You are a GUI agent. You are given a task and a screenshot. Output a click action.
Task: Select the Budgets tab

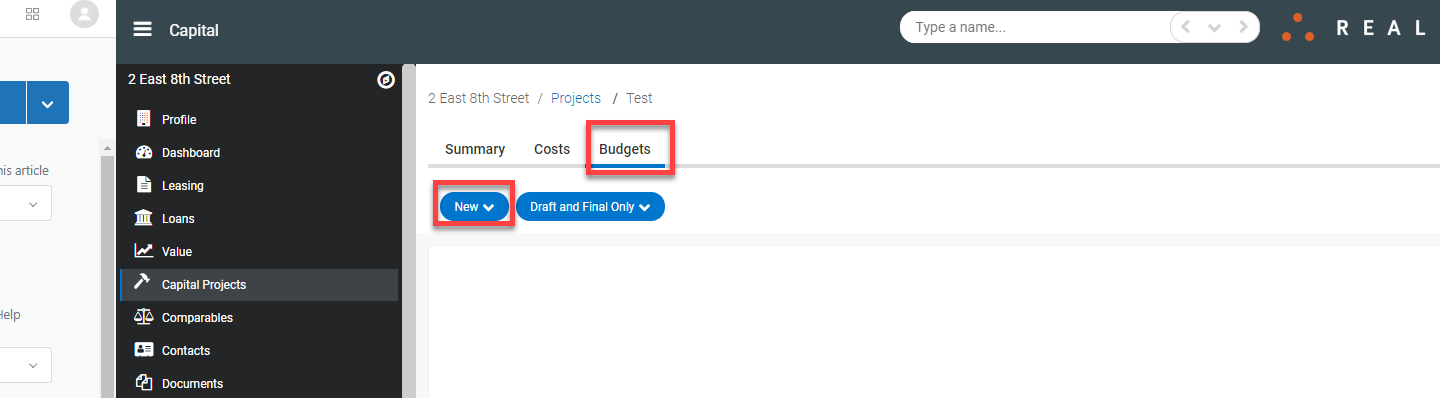(x=625, y=149)
